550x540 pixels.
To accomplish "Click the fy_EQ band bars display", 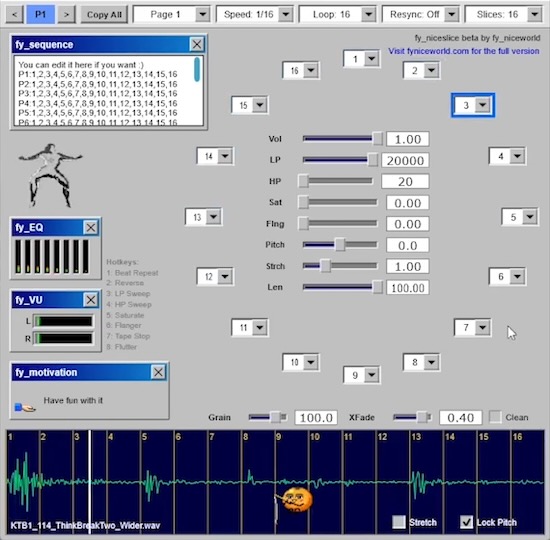I will click(x=52, y=256).
